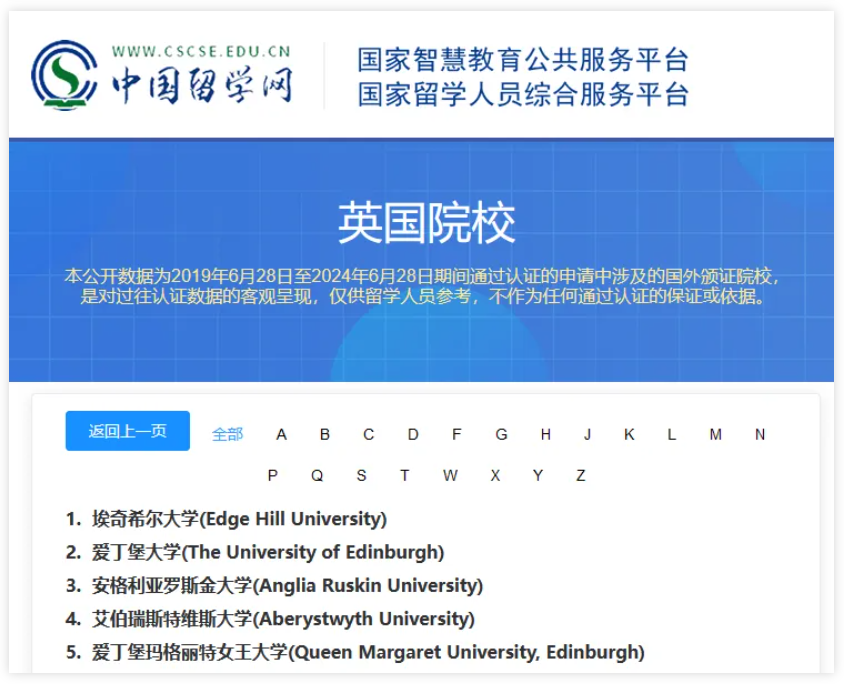This screenshot has width=847, height=684.
Task: Open Anglia Ruskin University entry
Action: [x=287, y=585]
